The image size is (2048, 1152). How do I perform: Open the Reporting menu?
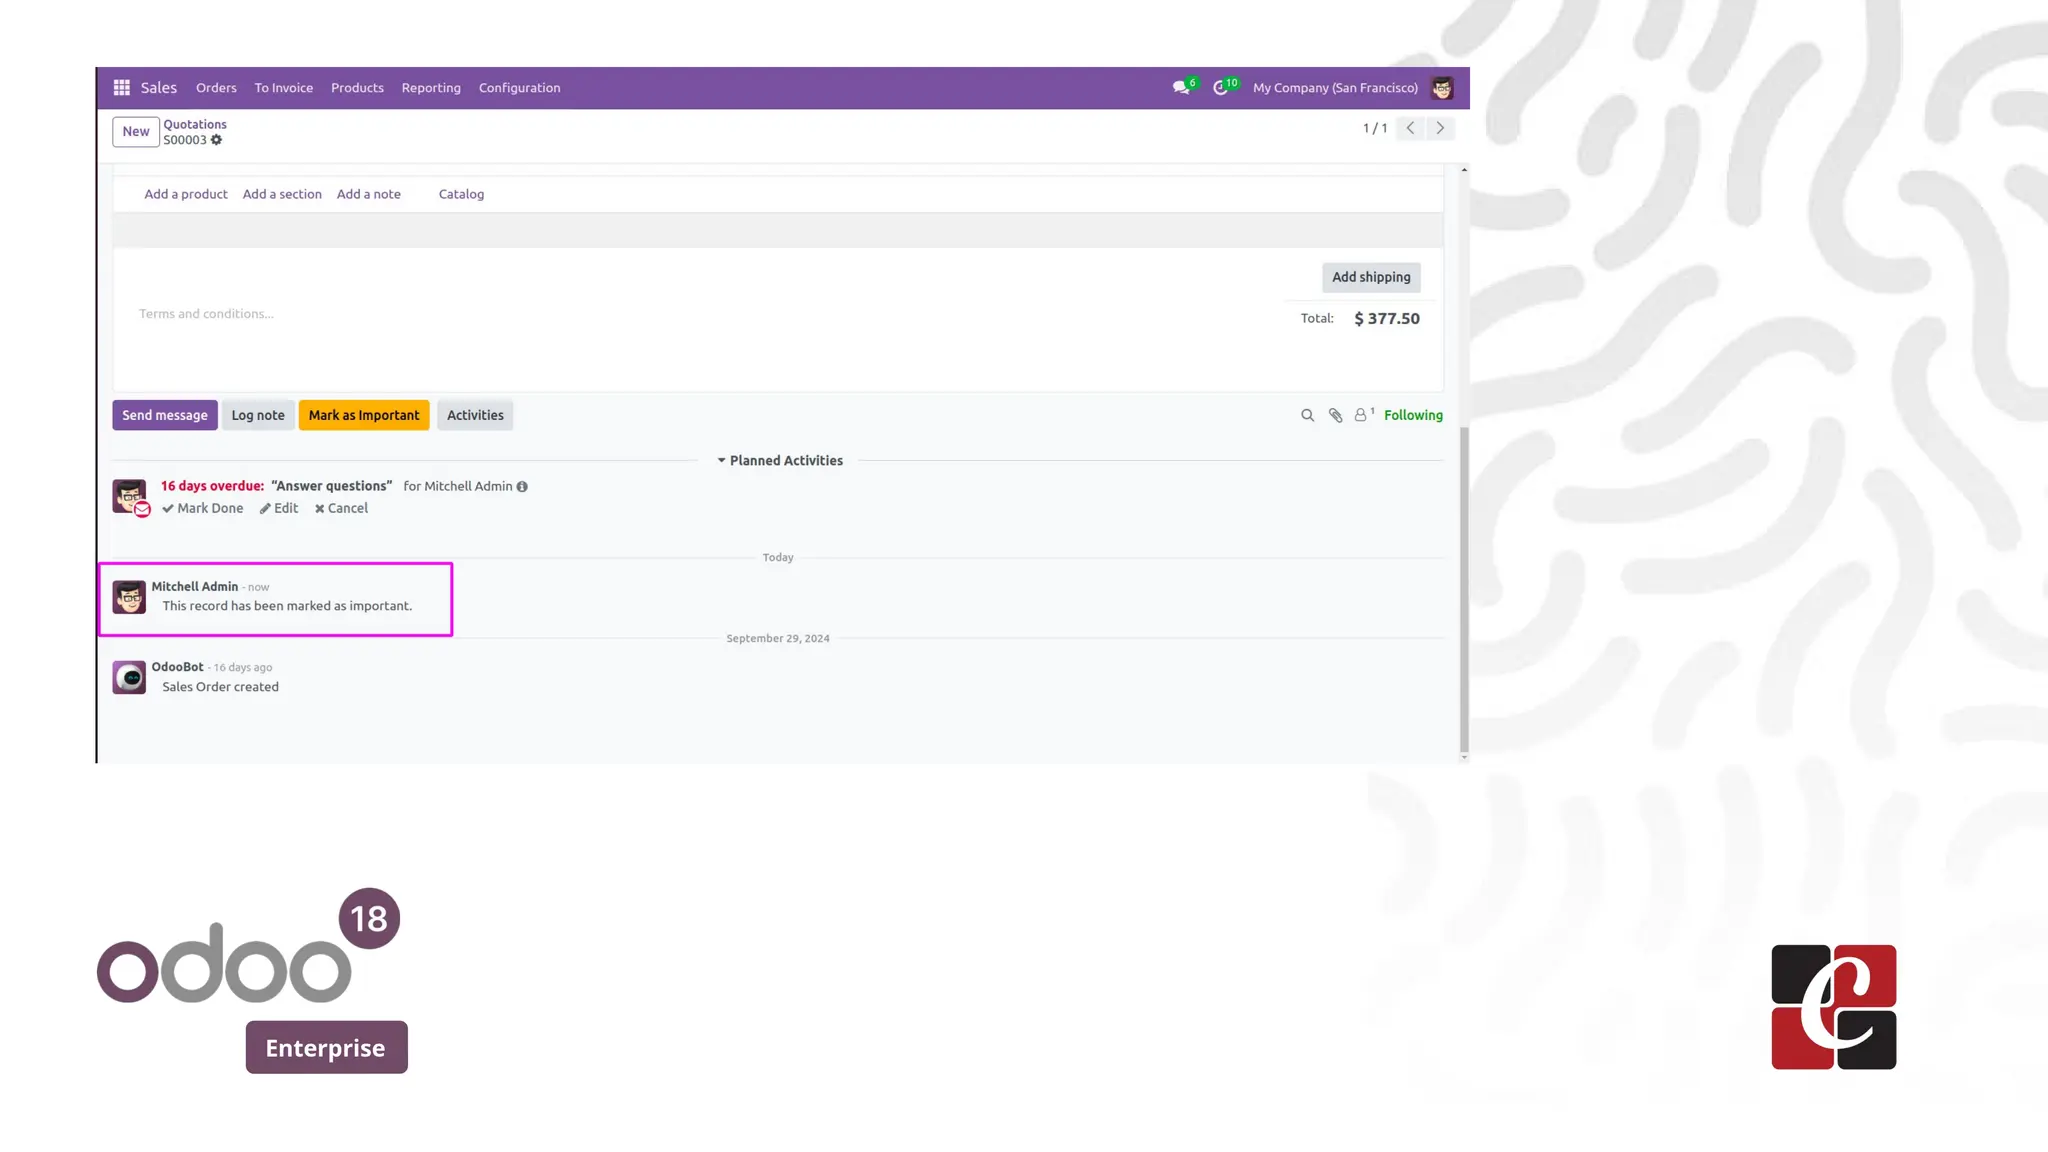pyautogui.click(x=431, y=88)
